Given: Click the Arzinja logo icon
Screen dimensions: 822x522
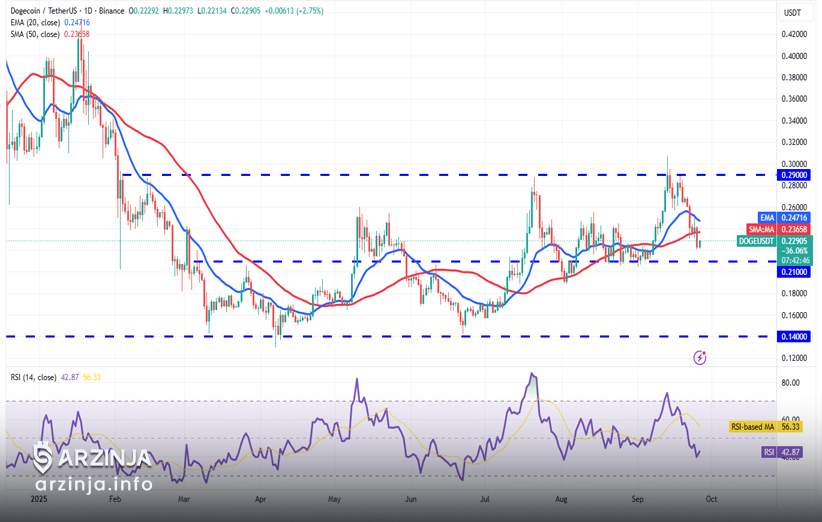Looking at the screenshot, I should (43, 458).
